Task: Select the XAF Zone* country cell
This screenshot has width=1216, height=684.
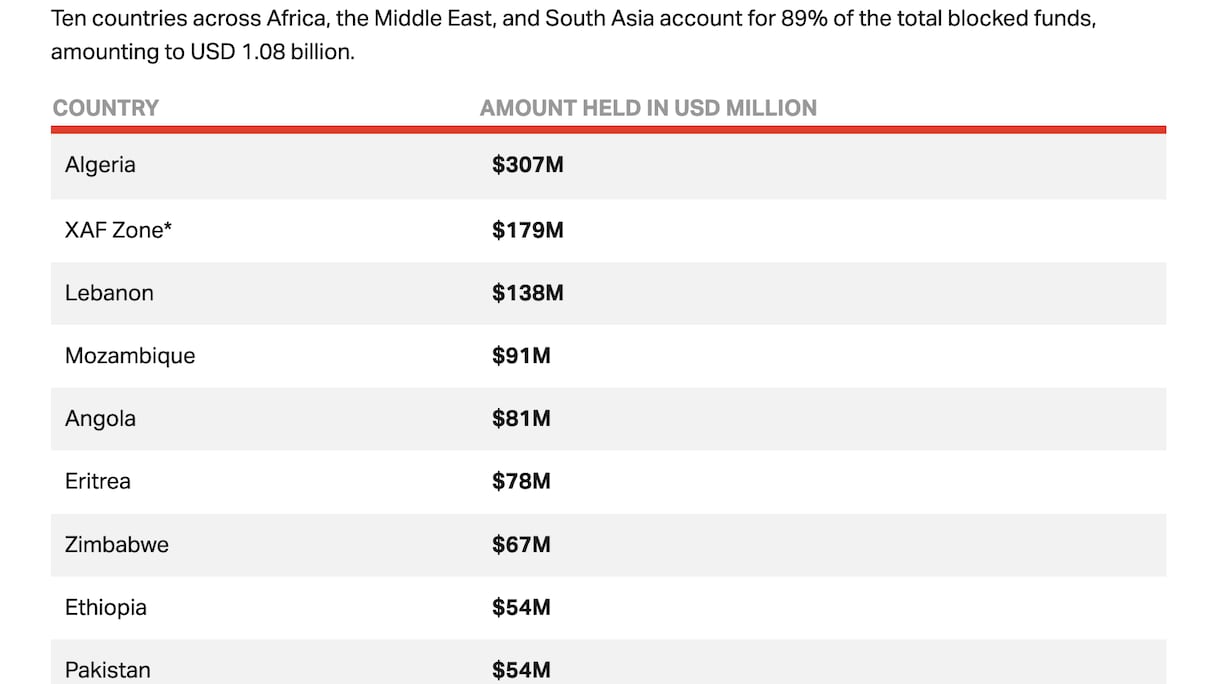Action: pyautogui.click(x=118, y=230)
